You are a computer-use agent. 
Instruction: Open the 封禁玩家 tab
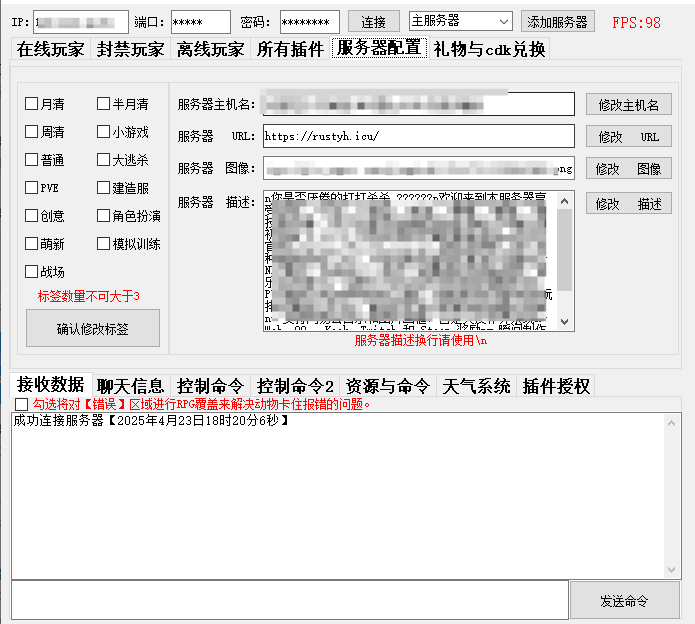tap(130, 49)
